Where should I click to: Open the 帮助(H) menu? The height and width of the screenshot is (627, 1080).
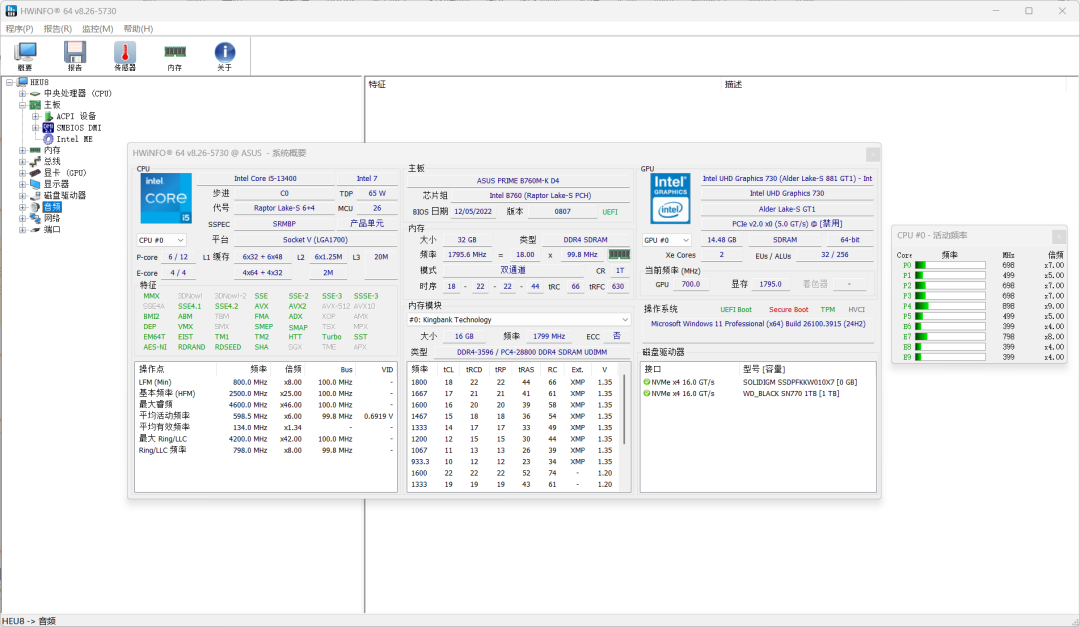pyautogui.click(x=138, y=29)
